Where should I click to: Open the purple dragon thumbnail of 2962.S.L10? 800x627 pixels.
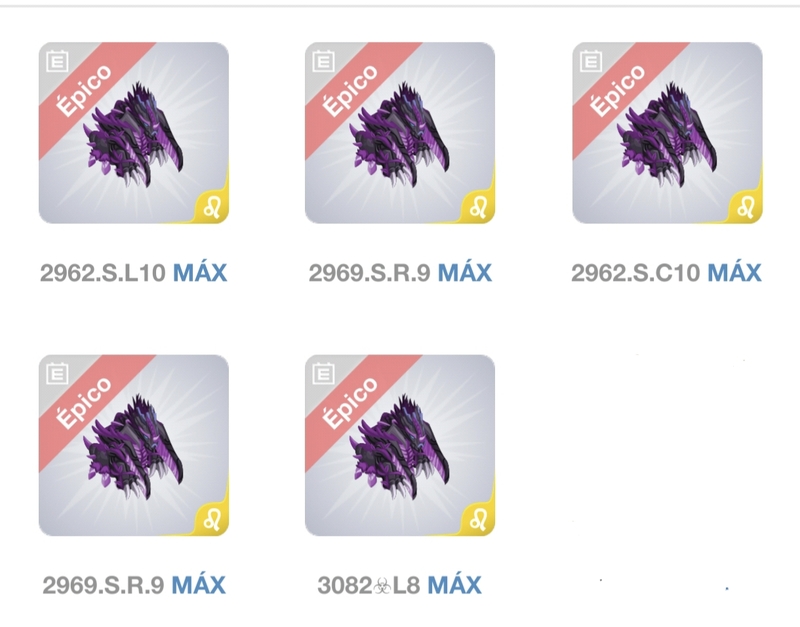pyautogui.click(x=134, y=136)
